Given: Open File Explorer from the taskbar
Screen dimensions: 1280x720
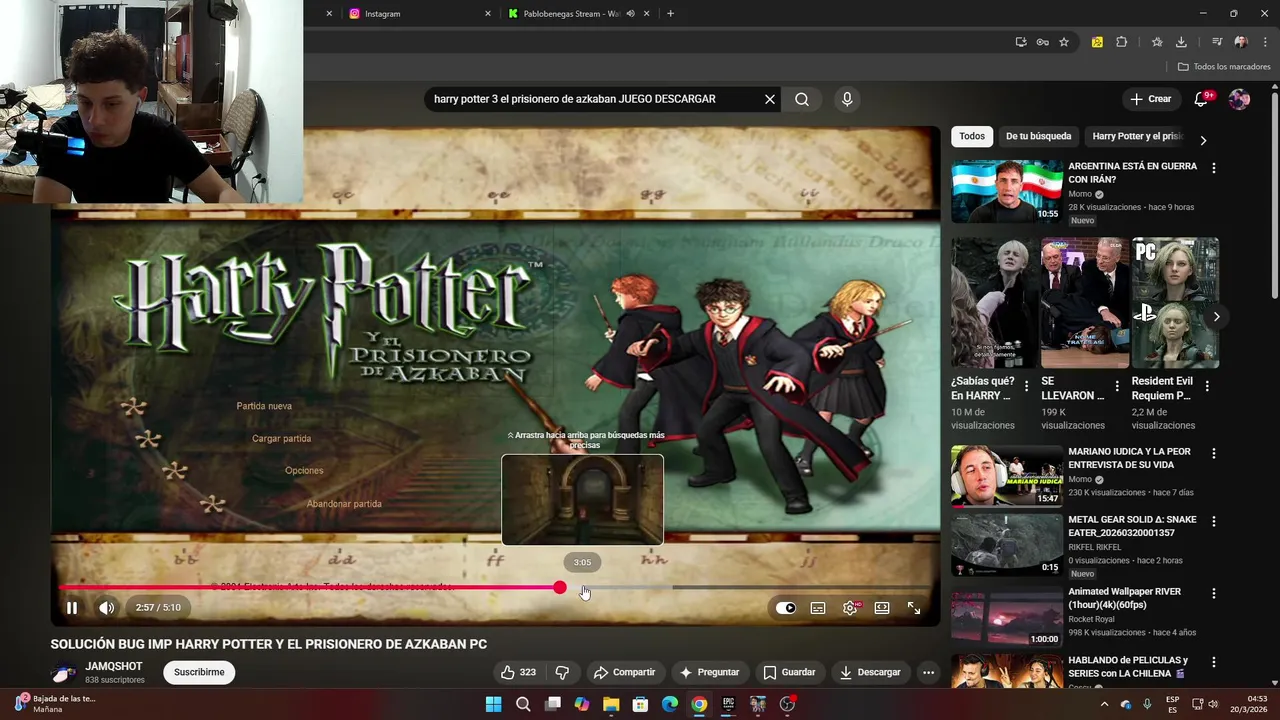Looking at the screenshot, I should coord(611,704).
